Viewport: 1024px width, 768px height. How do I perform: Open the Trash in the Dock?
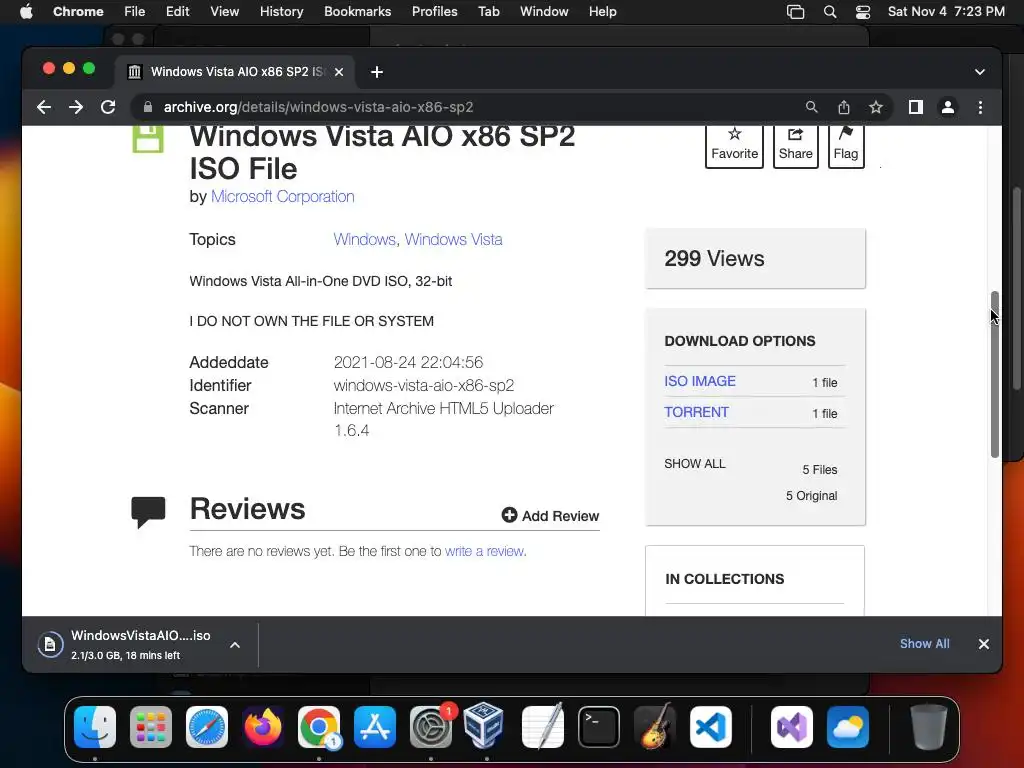[929, 726]
